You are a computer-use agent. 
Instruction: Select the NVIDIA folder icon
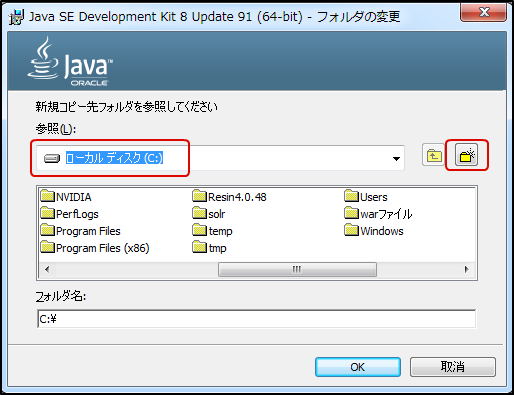coord(47,196)
